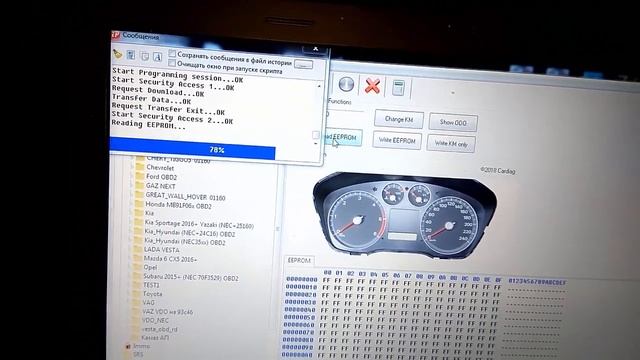Expand the Immo tree node
Viewport: 640px width, 360px height.
(x=128, y=346)
